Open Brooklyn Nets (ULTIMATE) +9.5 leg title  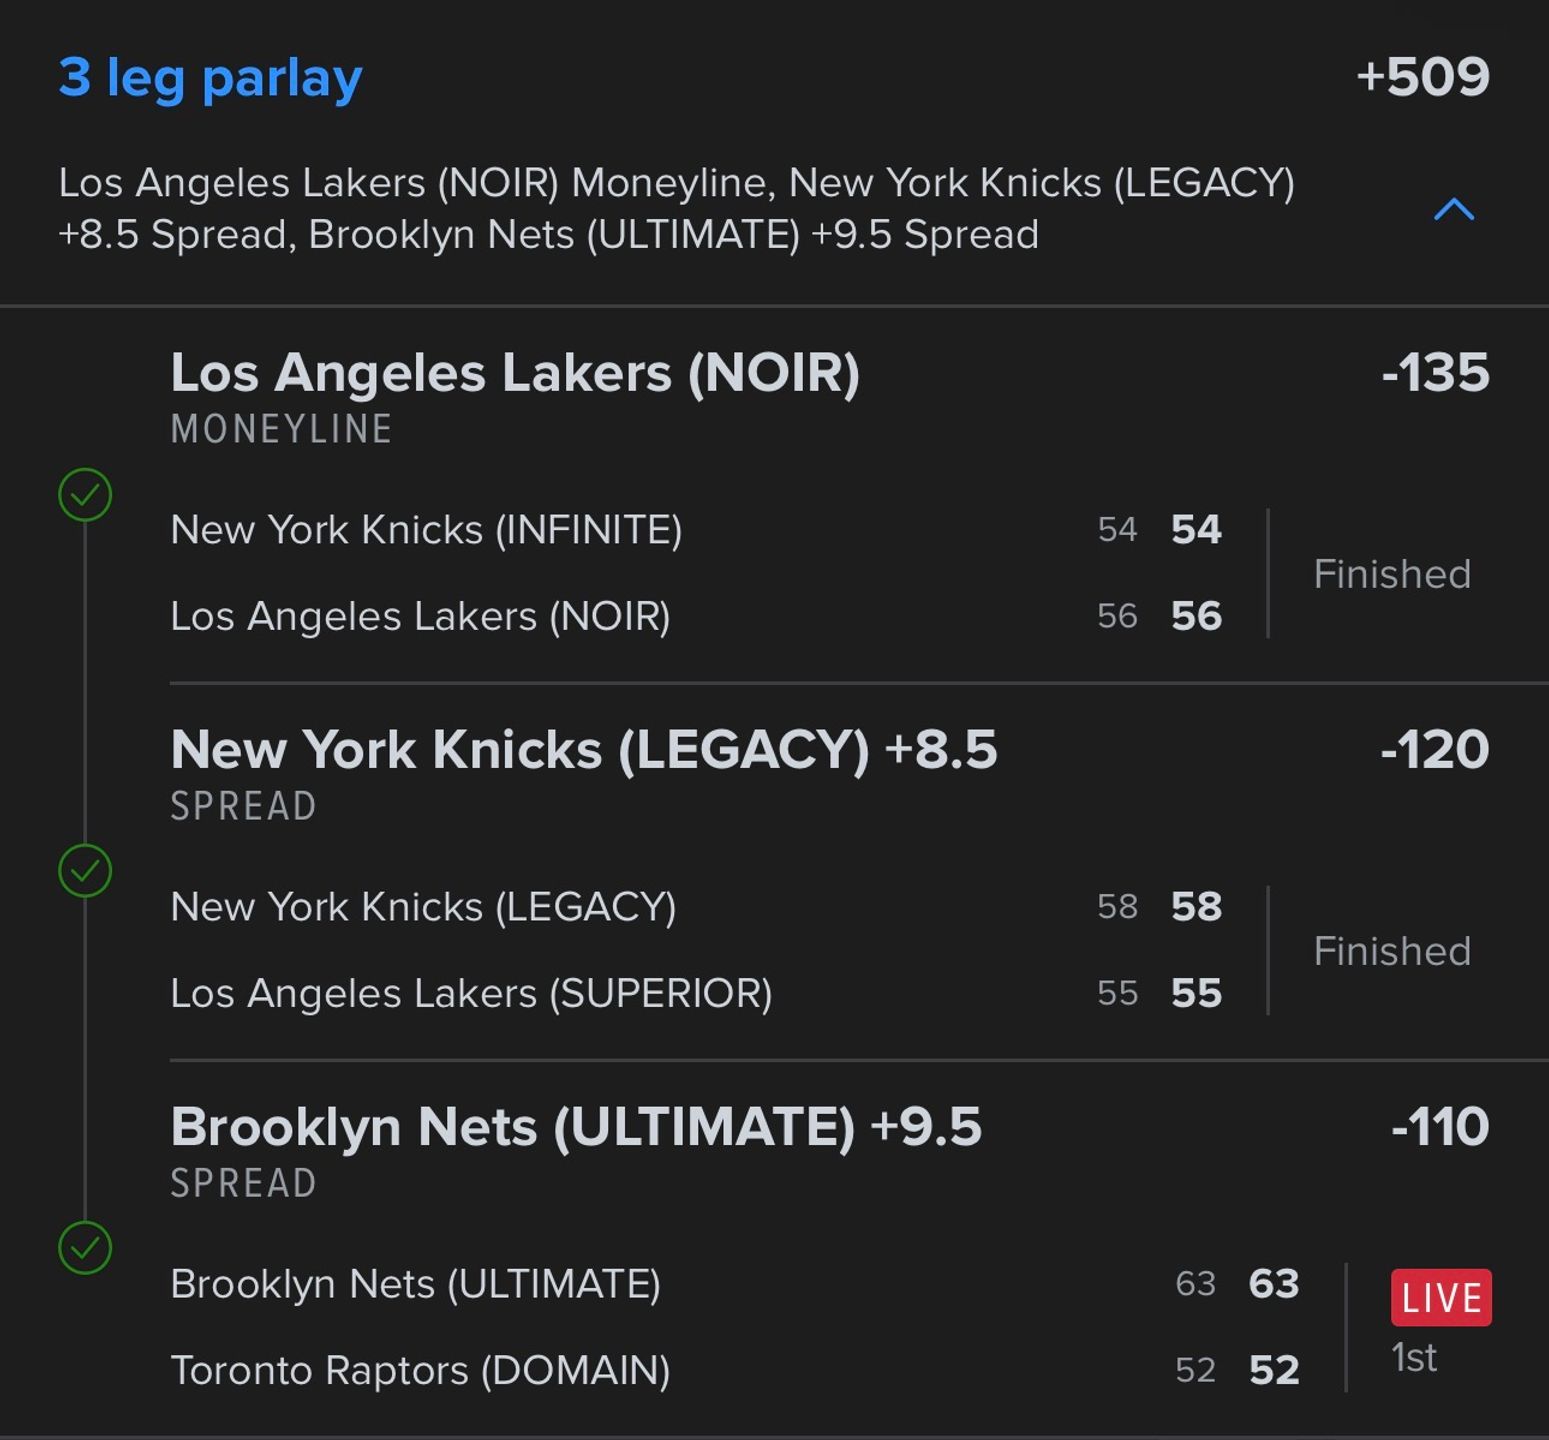coord(576,1127)
